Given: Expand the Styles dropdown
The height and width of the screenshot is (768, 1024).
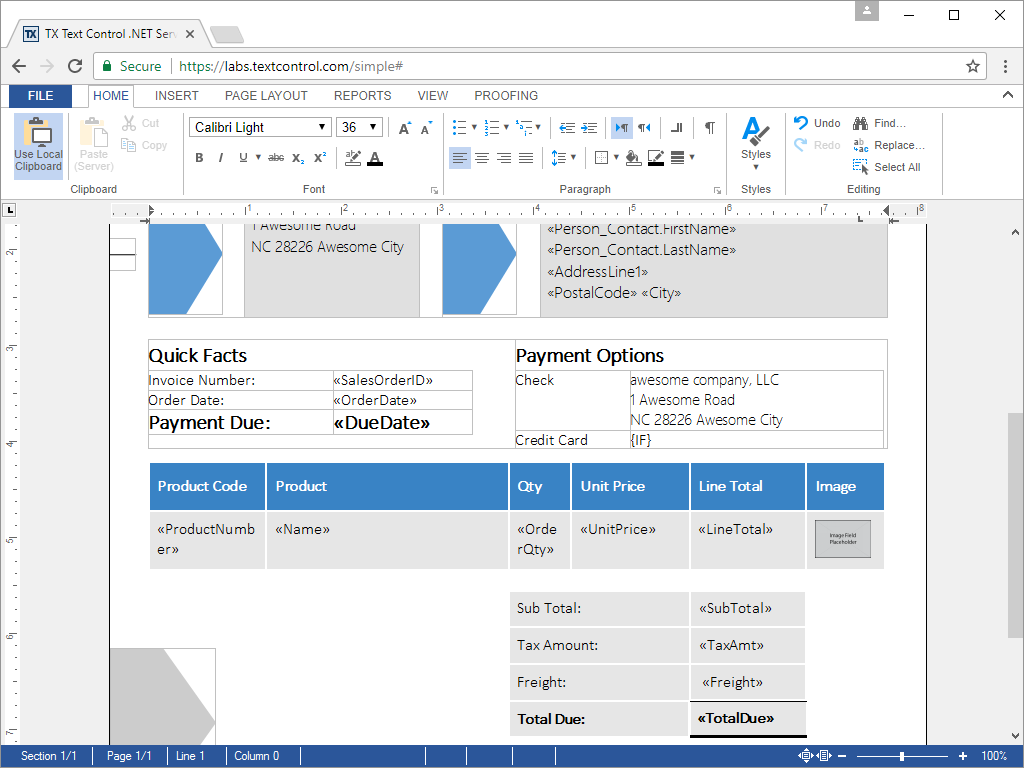Looking at the screenshot, I should (756, 145).
